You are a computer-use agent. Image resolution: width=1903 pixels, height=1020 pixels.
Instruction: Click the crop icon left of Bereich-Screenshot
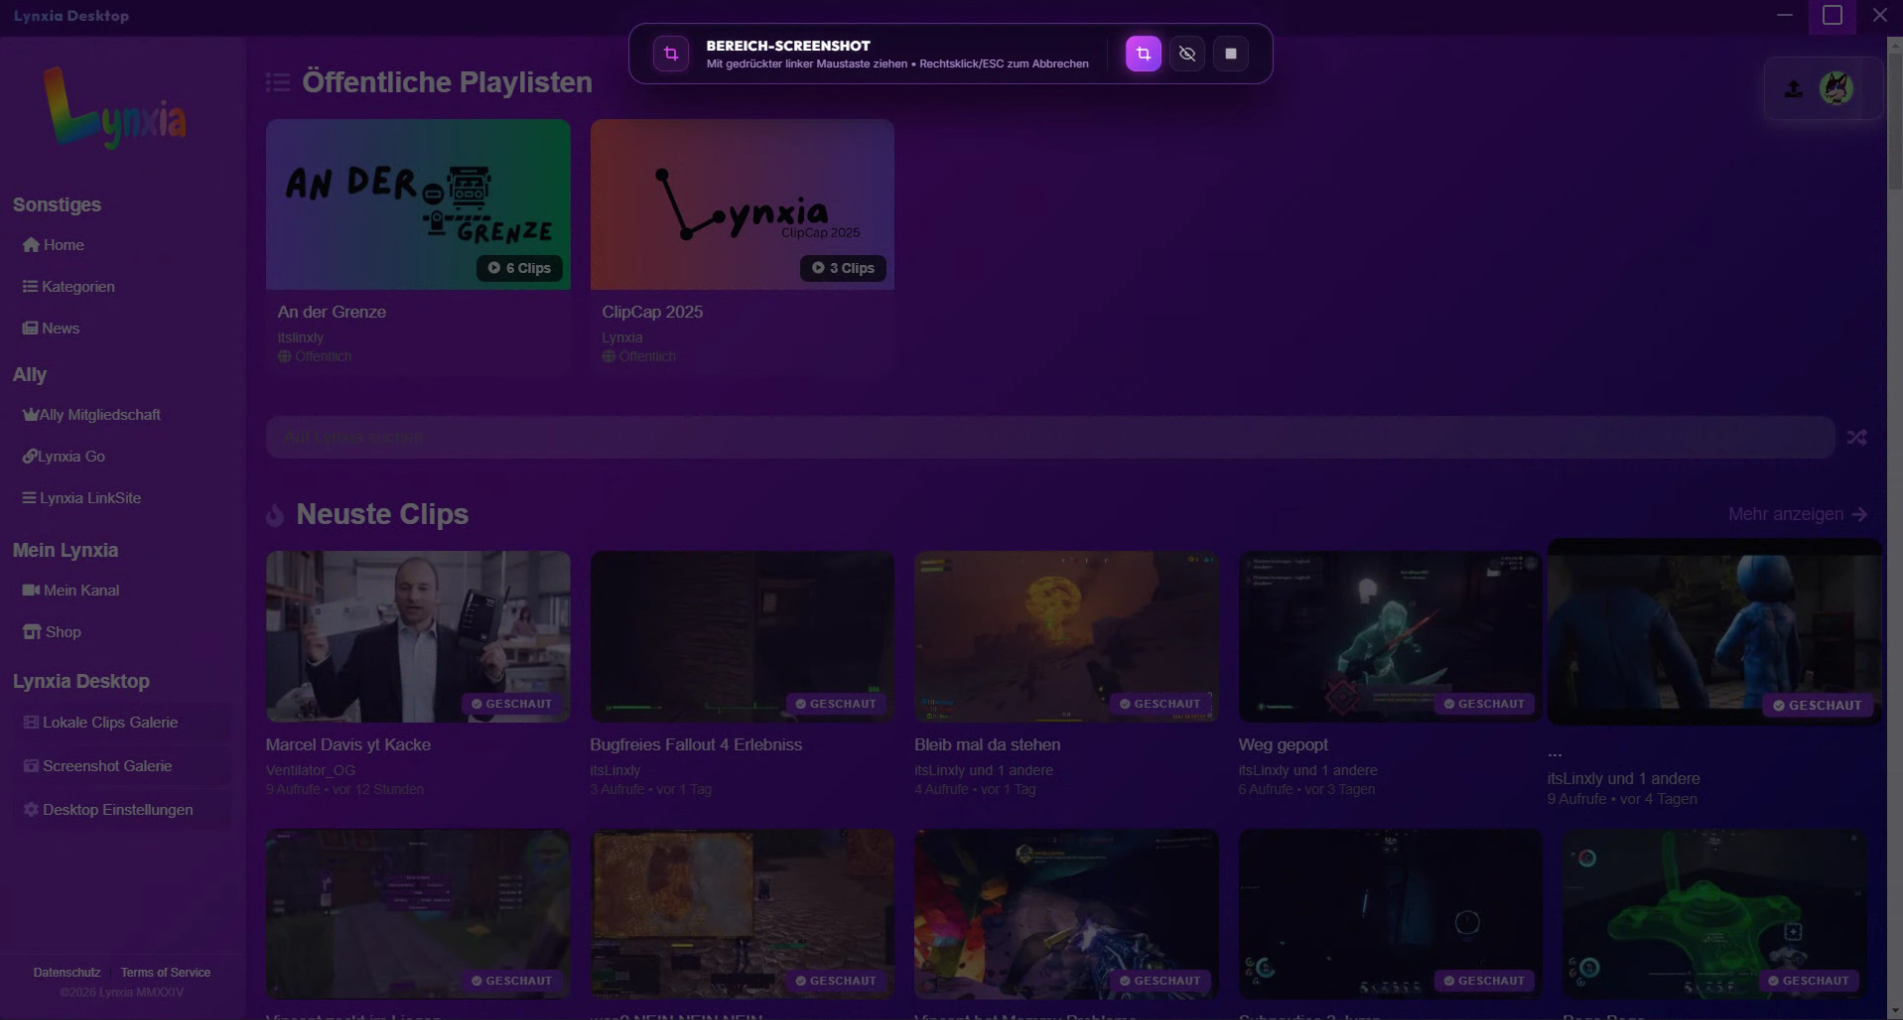click(x=671, y=54)
